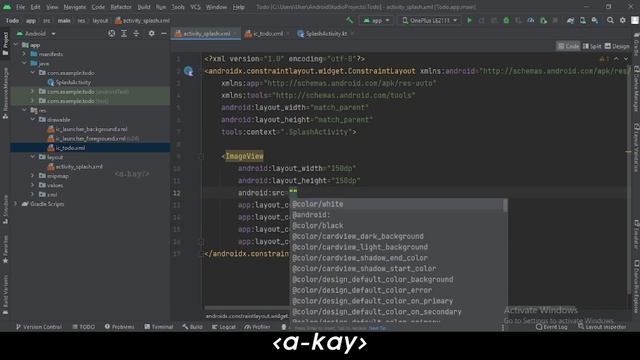Collapse the app module tree node
This screenshot has width=640, height=360.
pos(16,45)
